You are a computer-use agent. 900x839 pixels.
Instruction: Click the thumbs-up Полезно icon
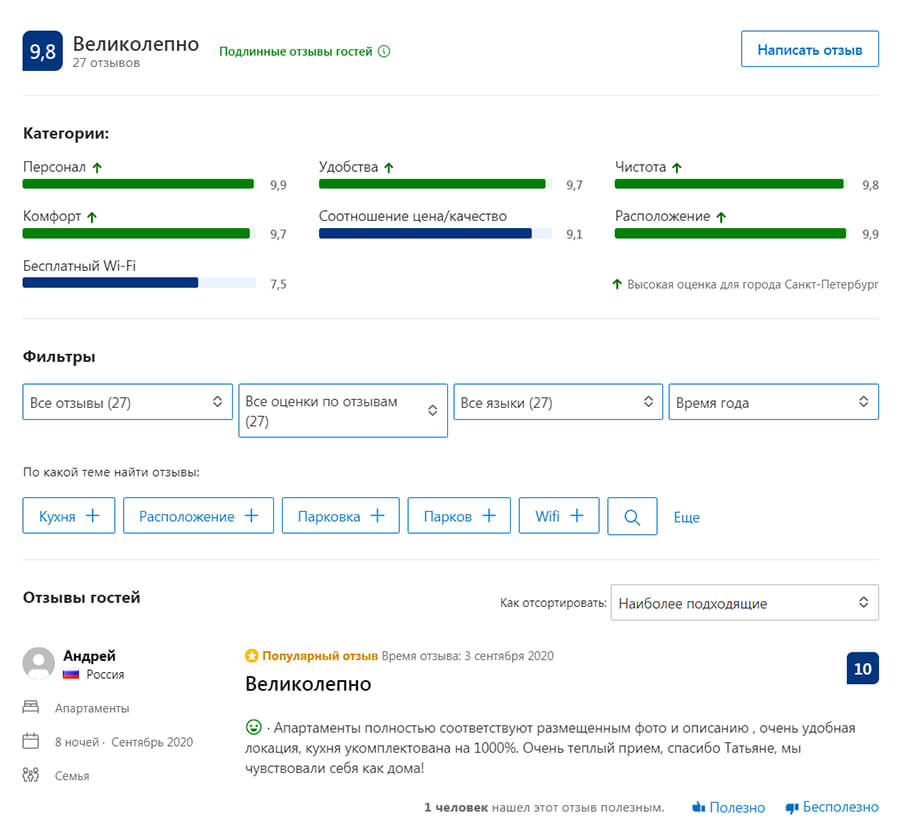pos(699,807)
